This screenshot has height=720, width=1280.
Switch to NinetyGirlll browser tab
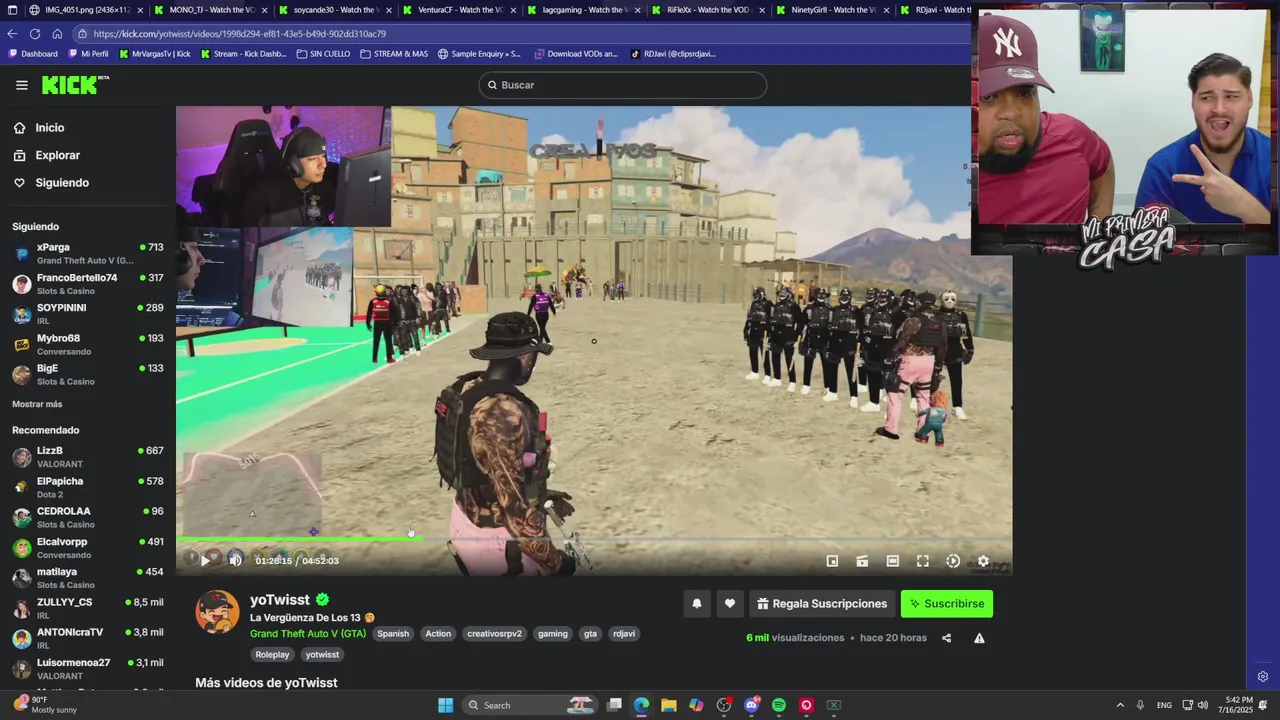tap(832, 10)
